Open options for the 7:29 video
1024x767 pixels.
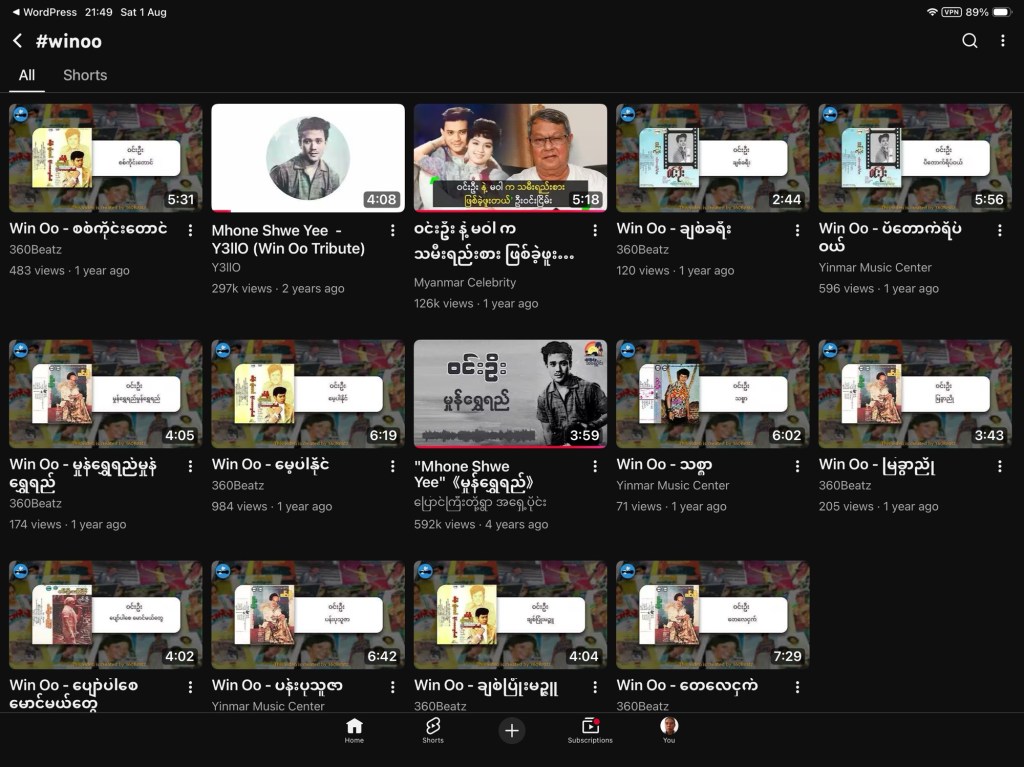click(x=797, y=687)
